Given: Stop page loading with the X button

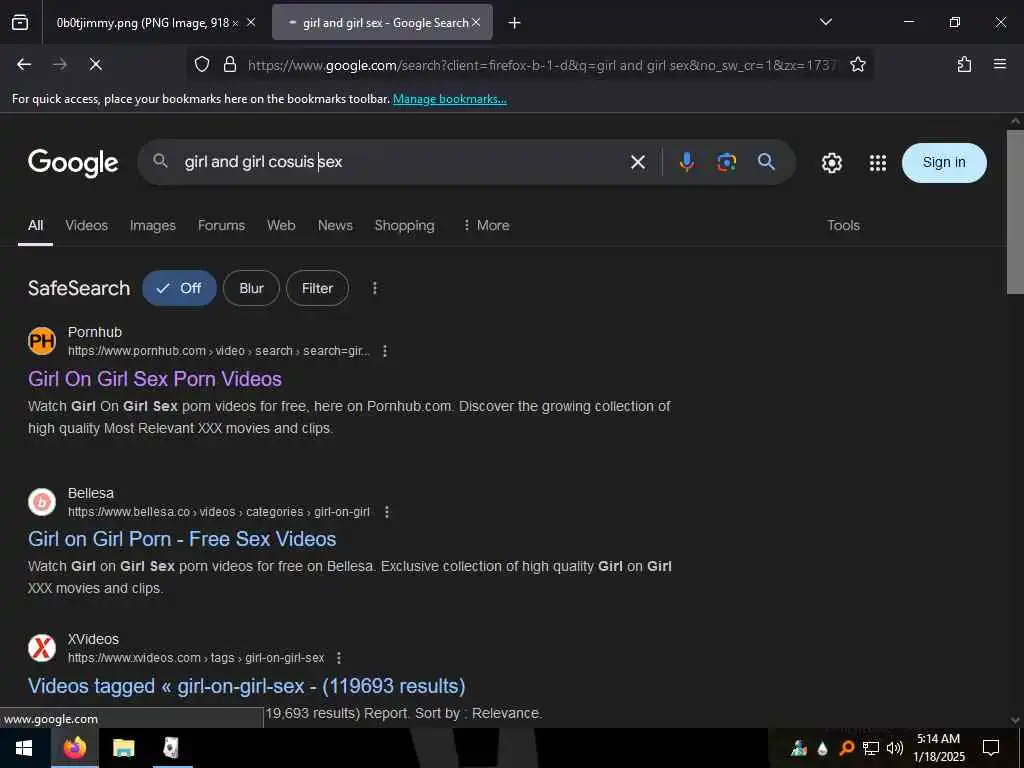Looking at the screenshot, I should point(95,64).
